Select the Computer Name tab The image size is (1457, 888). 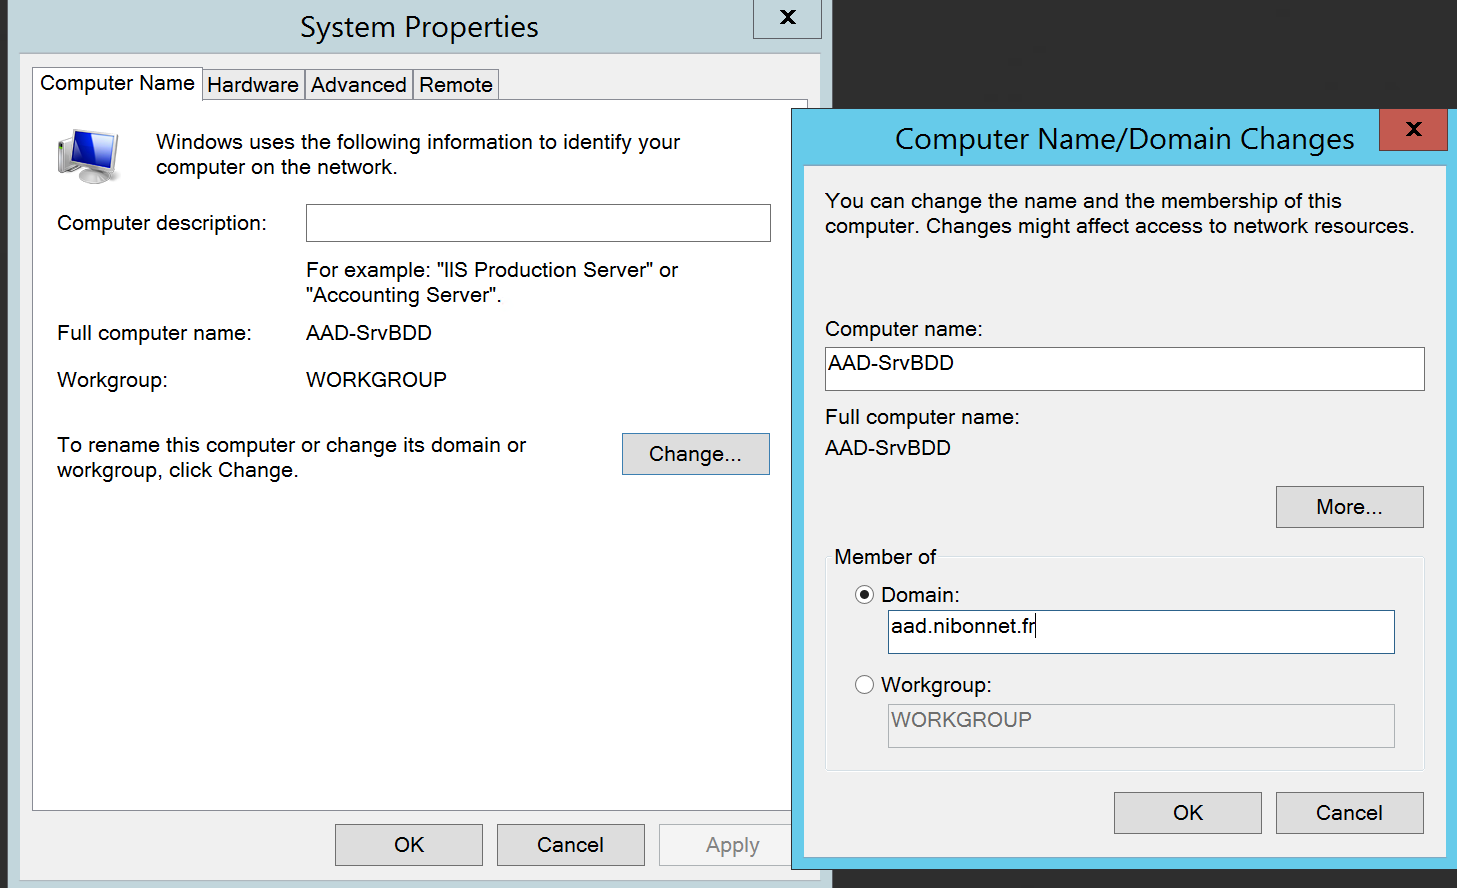(117, 83)
